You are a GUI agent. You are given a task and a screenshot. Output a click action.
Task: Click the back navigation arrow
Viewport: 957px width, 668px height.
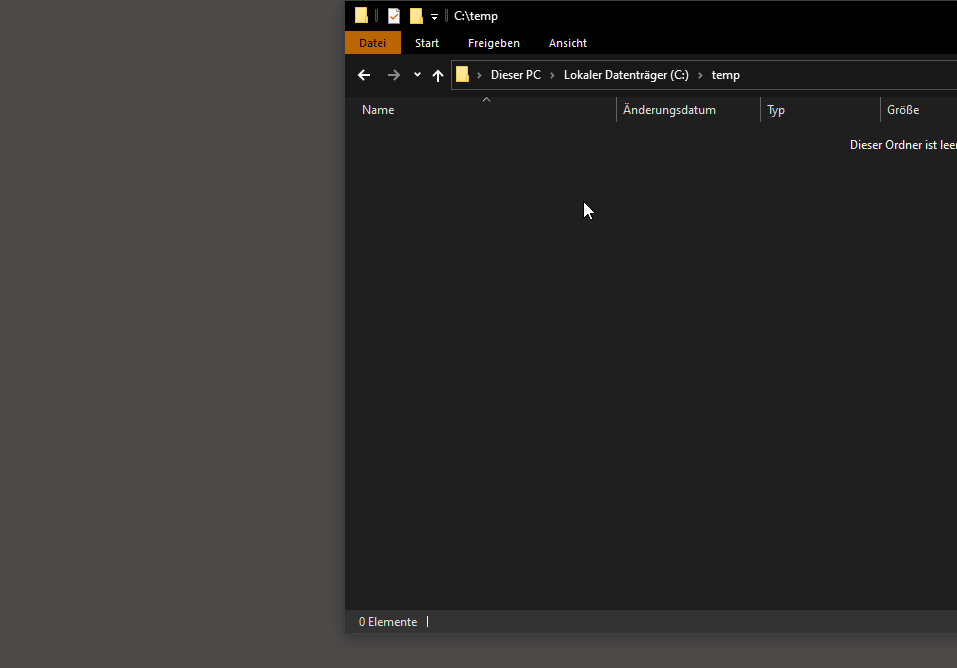[363, 74]
